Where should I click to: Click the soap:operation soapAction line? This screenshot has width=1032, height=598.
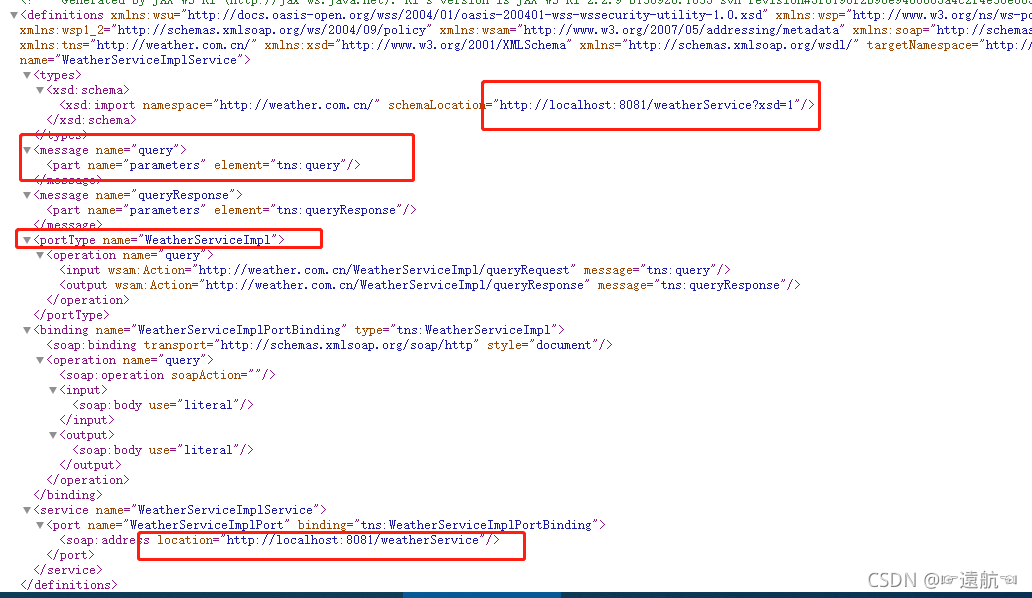167,375
